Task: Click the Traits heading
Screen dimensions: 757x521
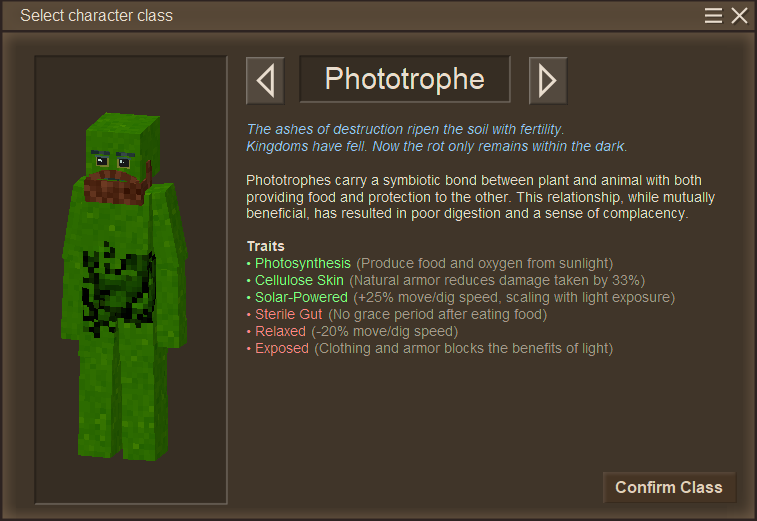Action: pyautogui.click(x=266, y=246)
